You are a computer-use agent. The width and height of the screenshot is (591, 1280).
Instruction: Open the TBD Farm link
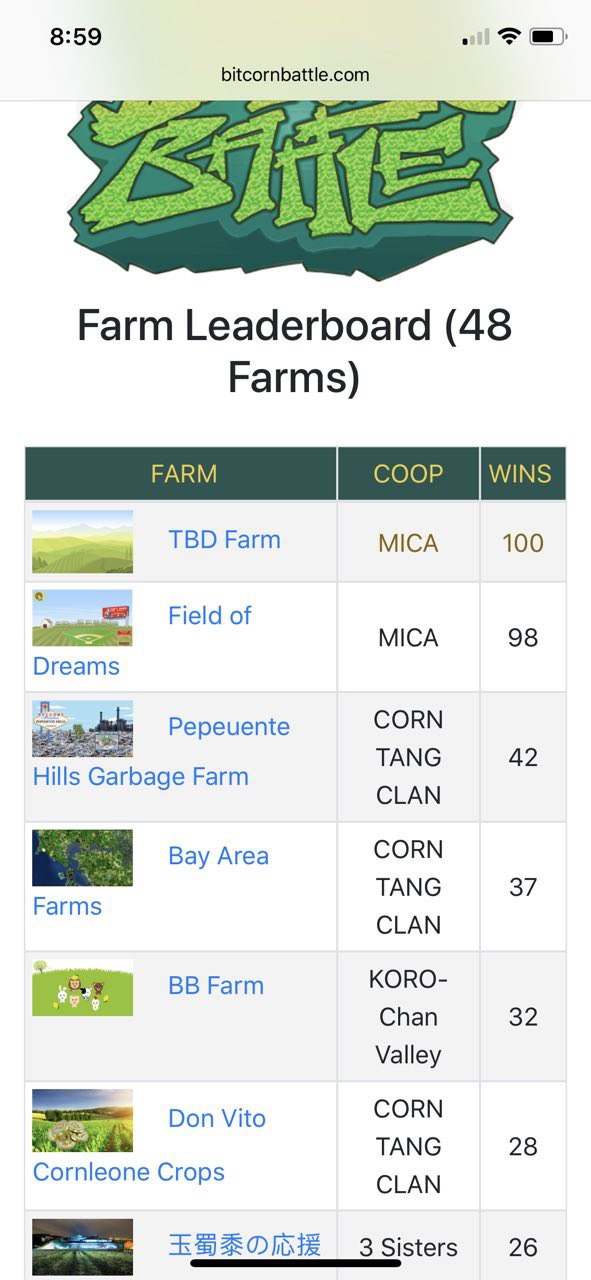click(224, 540)
